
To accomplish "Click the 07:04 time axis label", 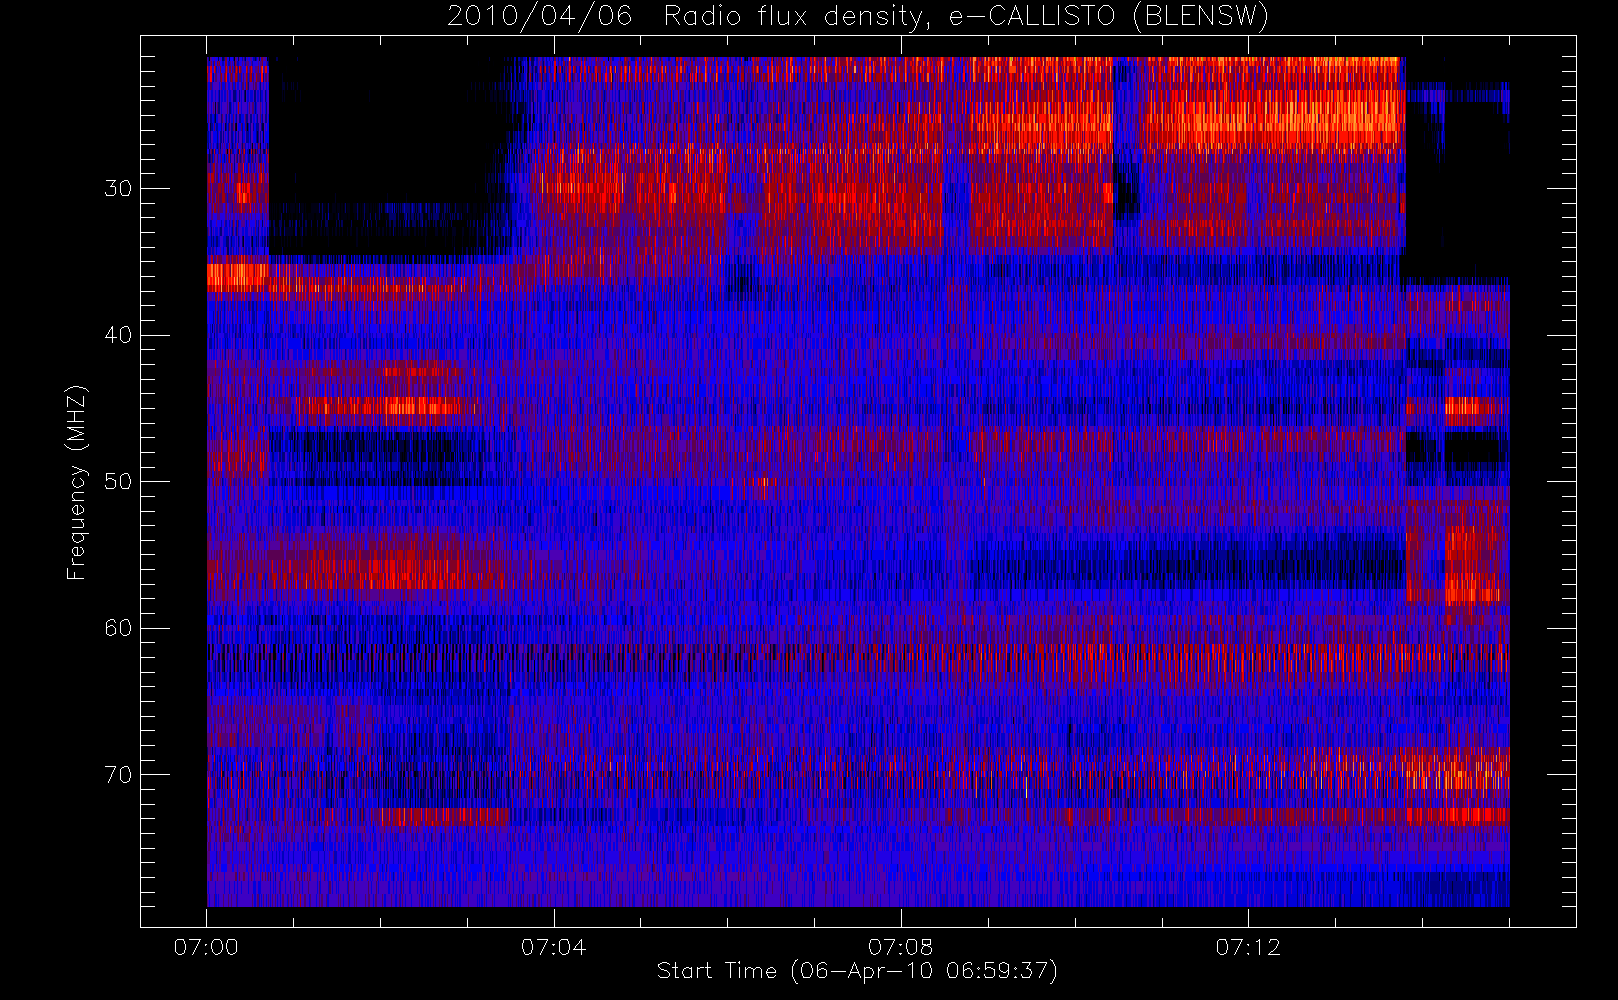I will tap(553, 947).
